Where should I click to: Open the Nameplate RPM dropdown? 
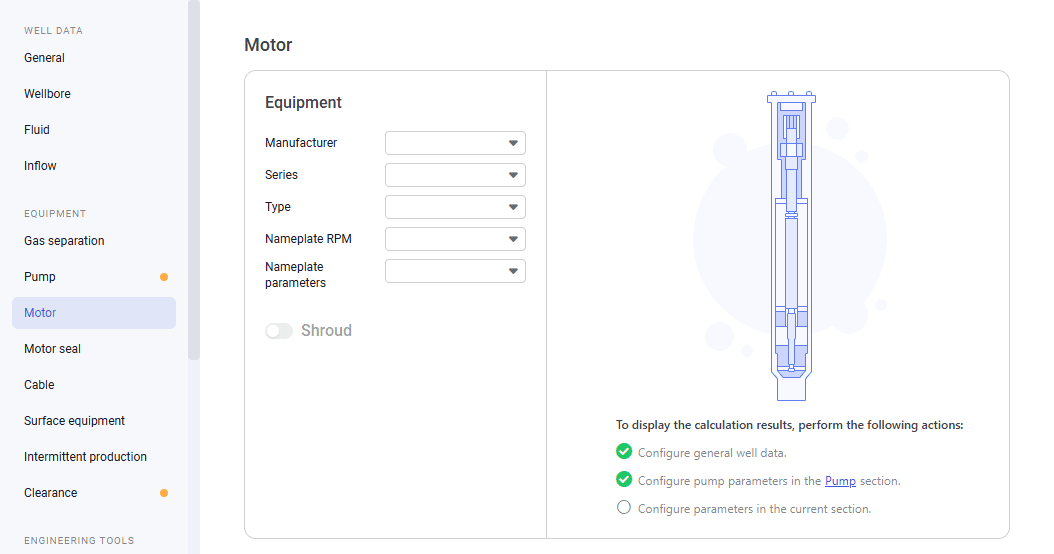(455, 239)
